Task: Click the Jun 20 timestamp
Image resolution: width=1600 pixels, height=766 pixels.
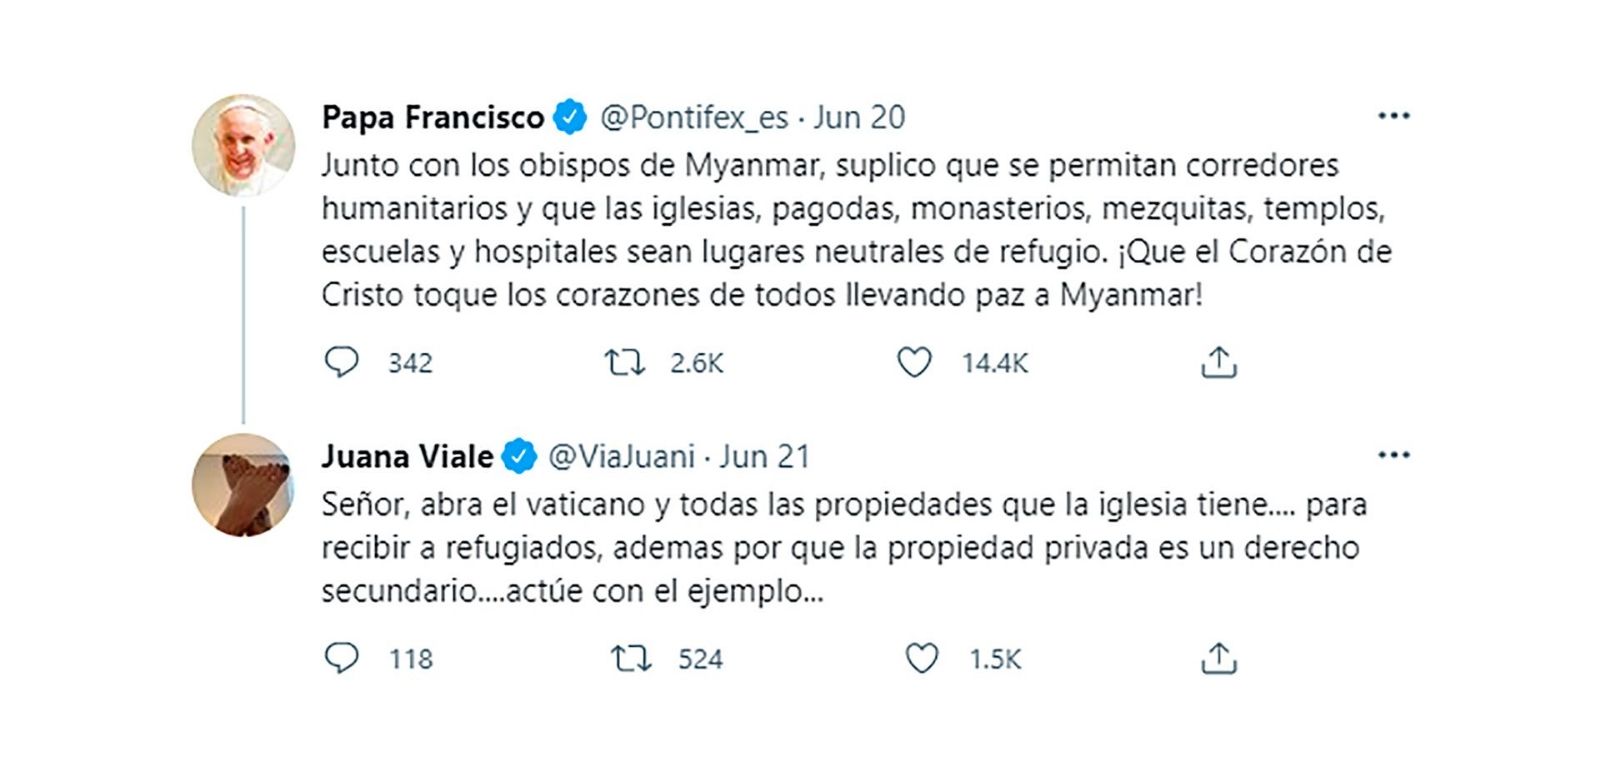Action: pos(859,118)
